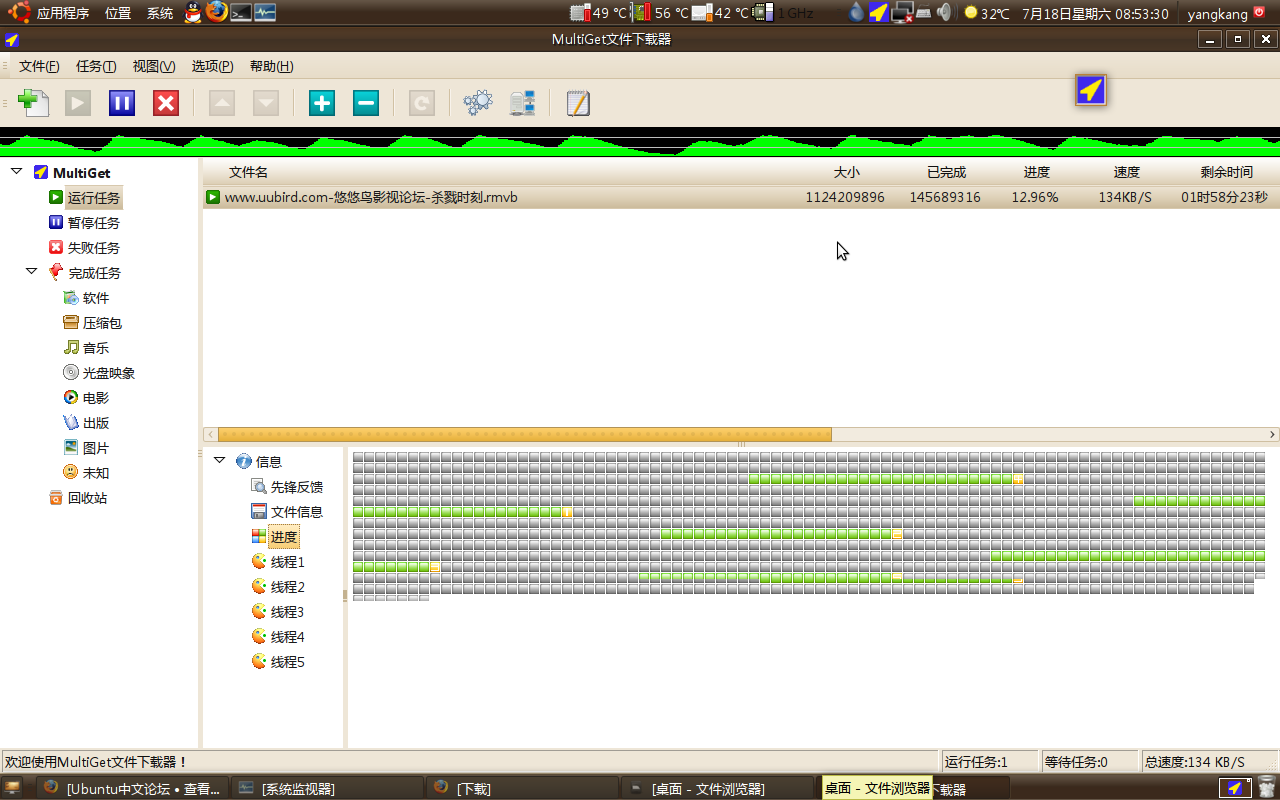
Task: Click the orange horizontal scrollbar thumb
Action: pos(525,435)
